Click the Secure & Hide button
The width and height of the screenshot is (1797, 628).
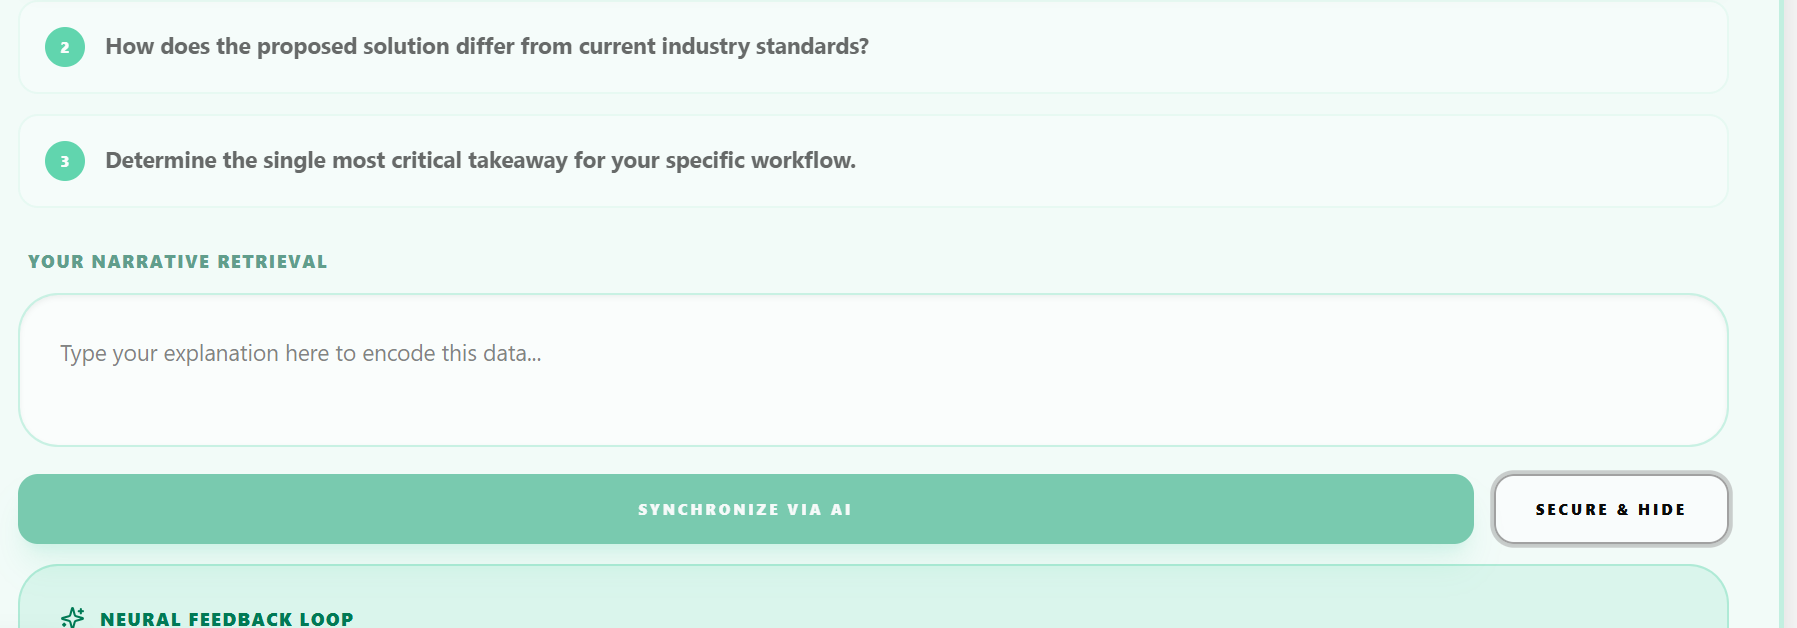[x=1611, y=509]
